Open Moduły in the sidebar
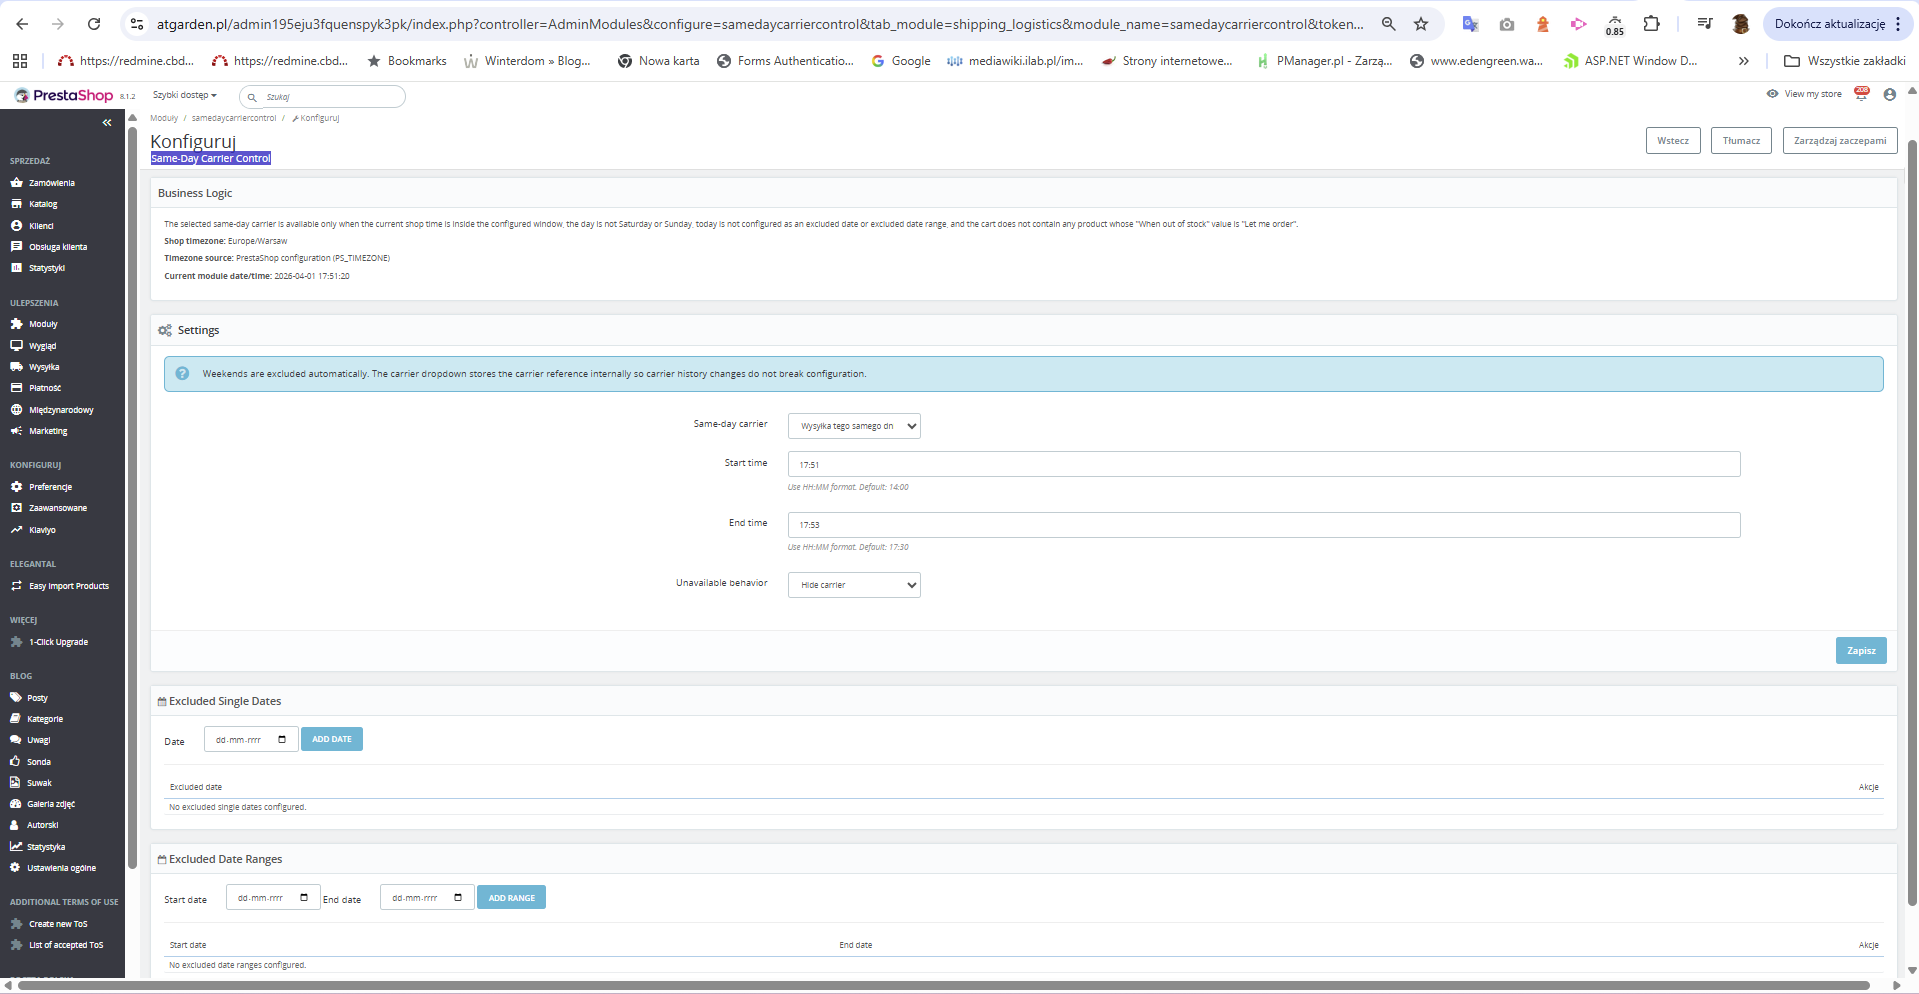 point(43,324)
